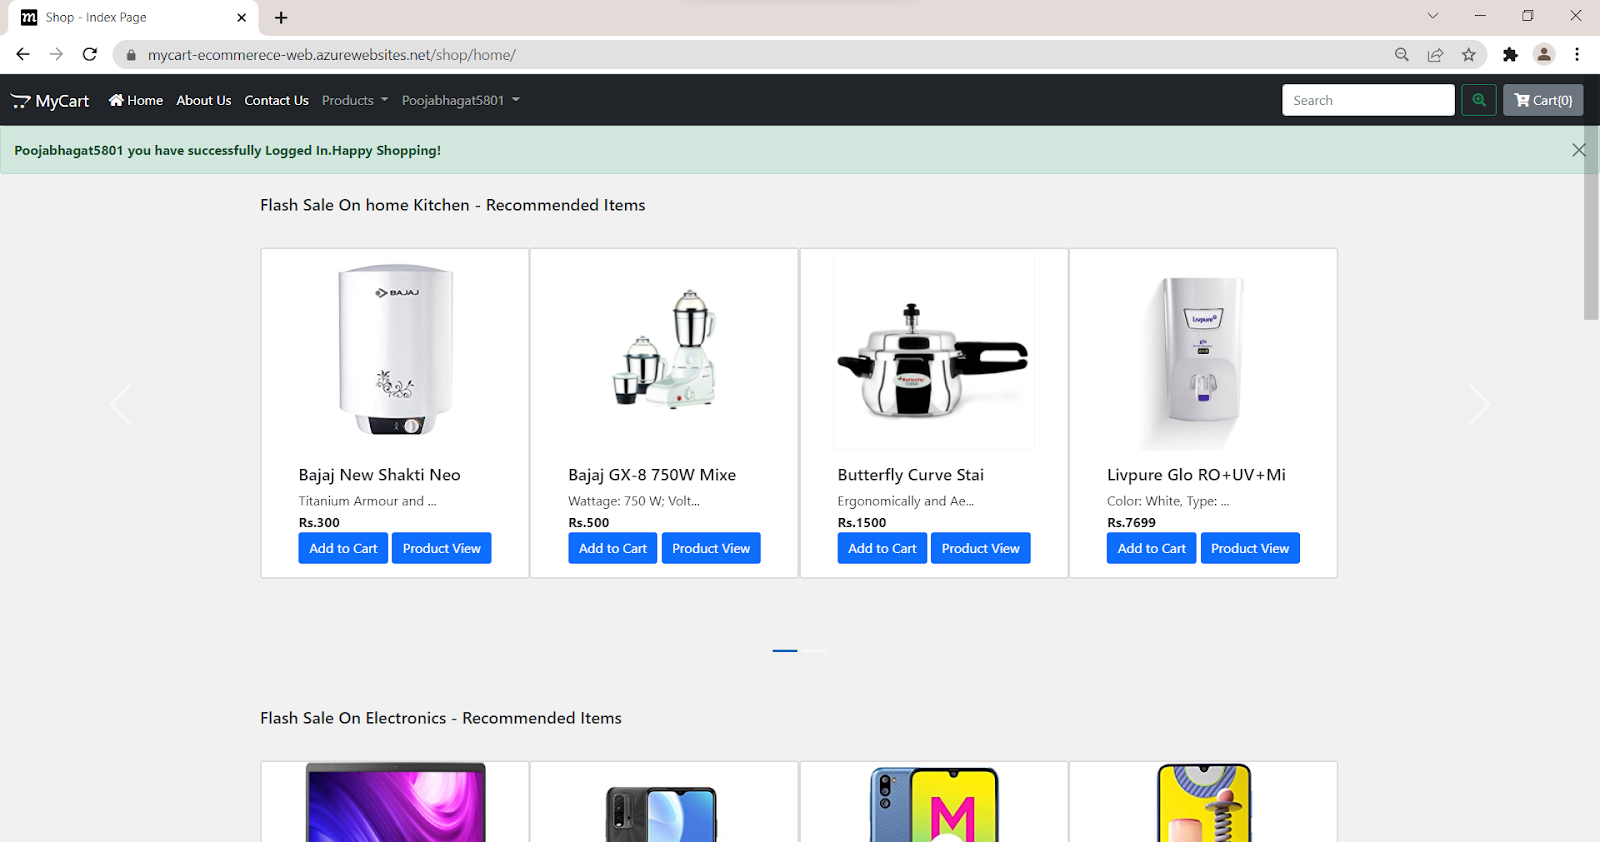Viewport: 1600px width, 842px height.
Task: Click the Rs.7699 price text
Action: point(1131,522)
